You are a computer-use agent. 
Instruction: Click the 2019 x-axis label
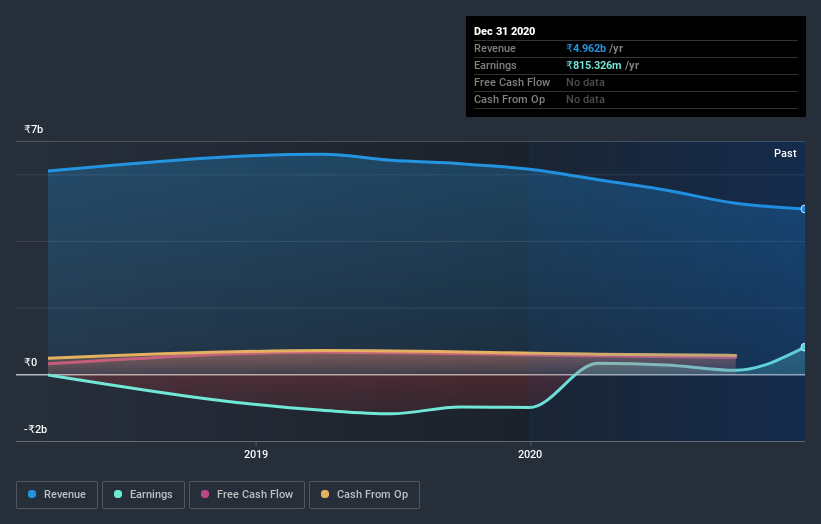coord(256,454)
